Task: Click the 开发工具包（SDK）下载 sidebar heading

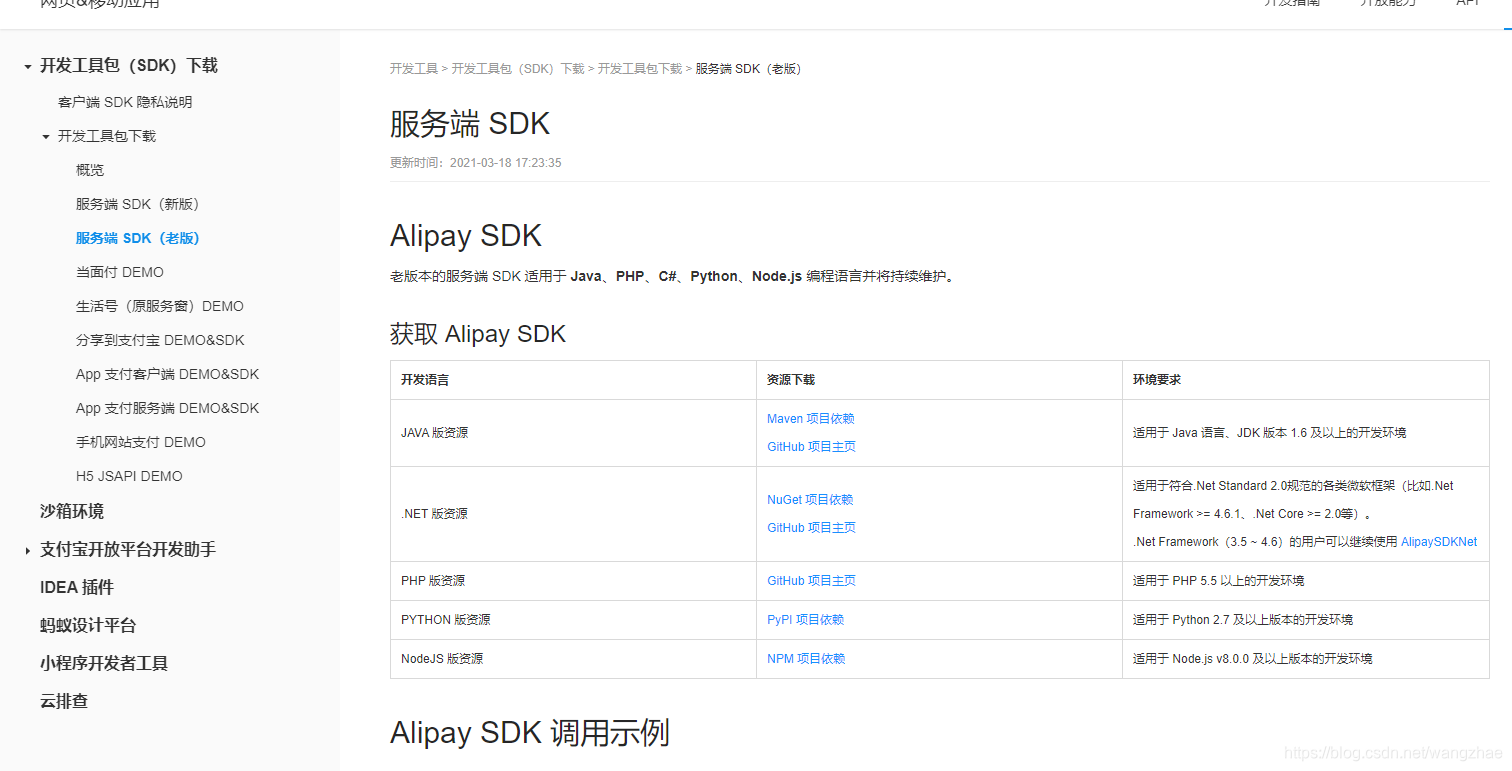Action: point(129,66)
